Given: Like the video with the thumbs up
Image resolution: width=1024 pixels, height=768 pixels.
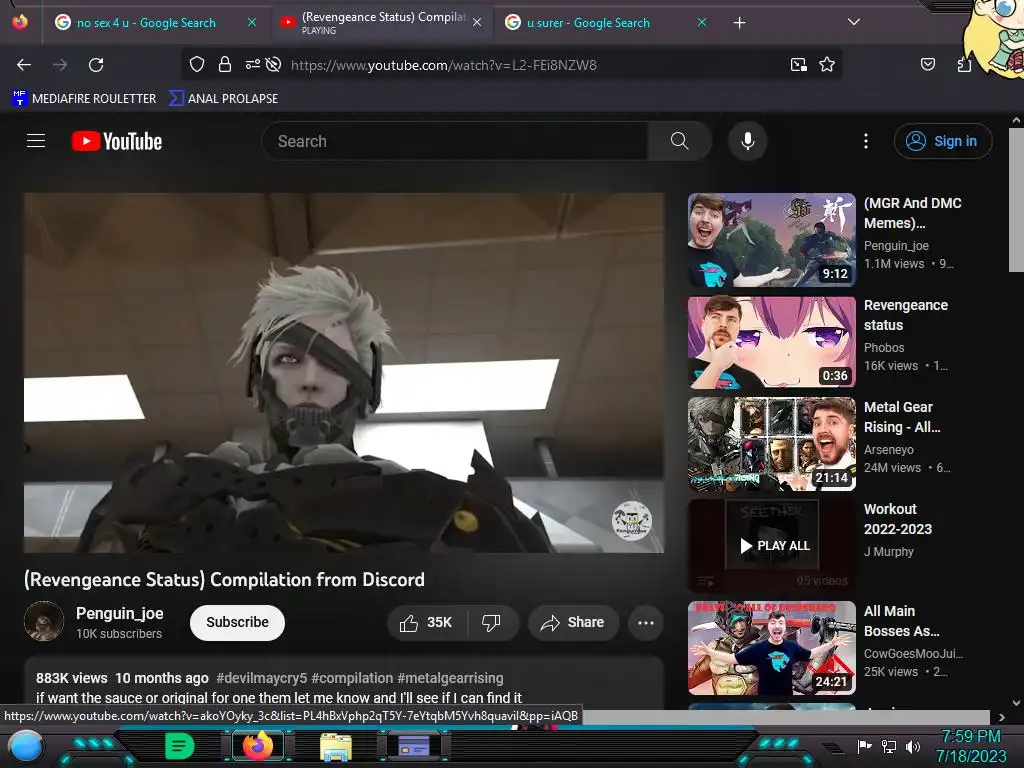Looking at the screenshot, I should coord(426,622).
